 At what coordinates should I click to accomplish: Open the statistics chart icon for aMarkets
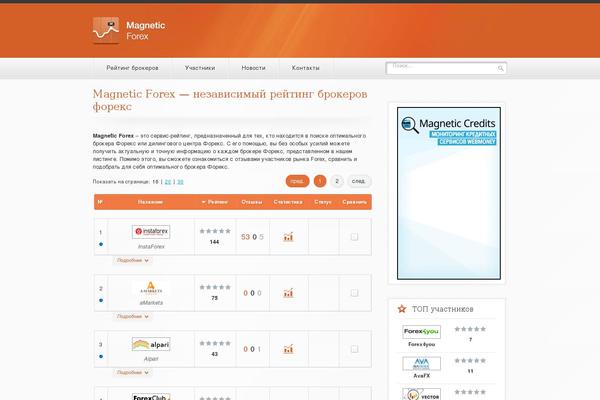point(288,293)
